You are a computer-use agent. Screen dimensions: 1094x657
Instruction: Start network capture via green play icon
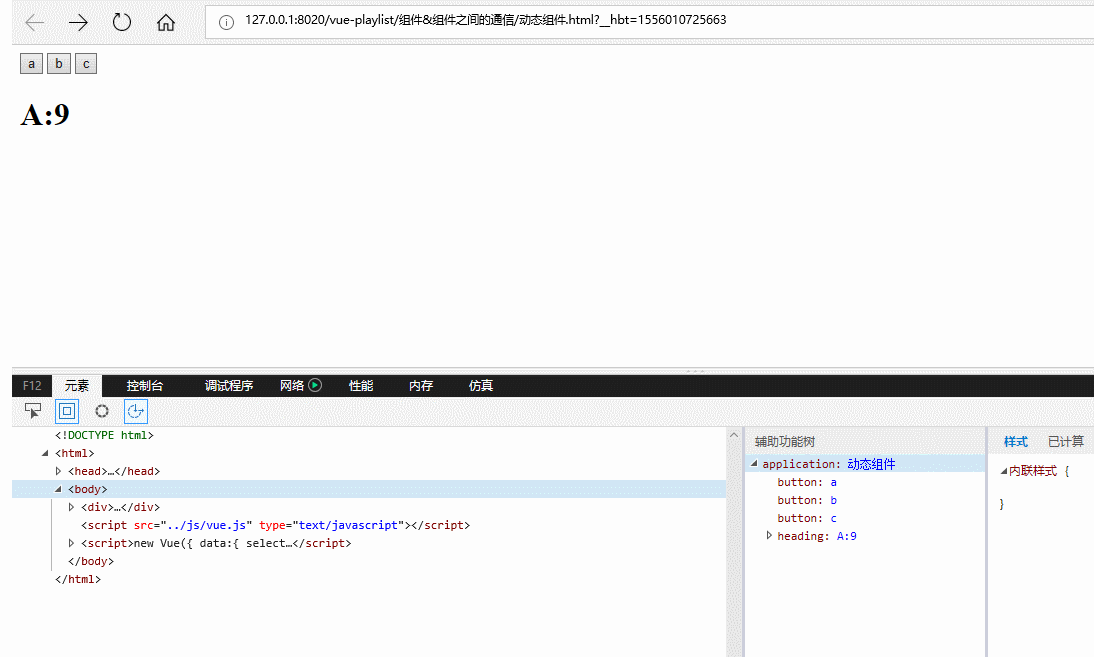click(x=315, y=385)
